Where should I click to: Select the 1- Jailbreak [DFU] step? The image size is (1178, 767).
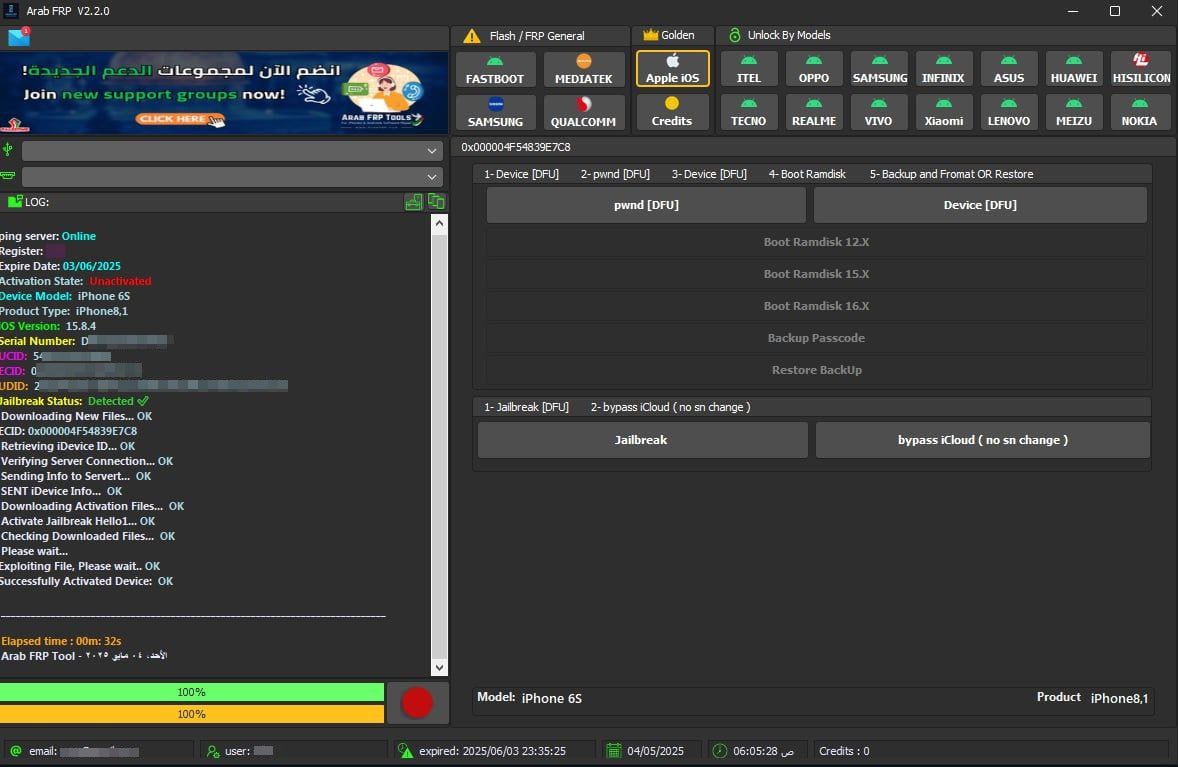point(526,406)
